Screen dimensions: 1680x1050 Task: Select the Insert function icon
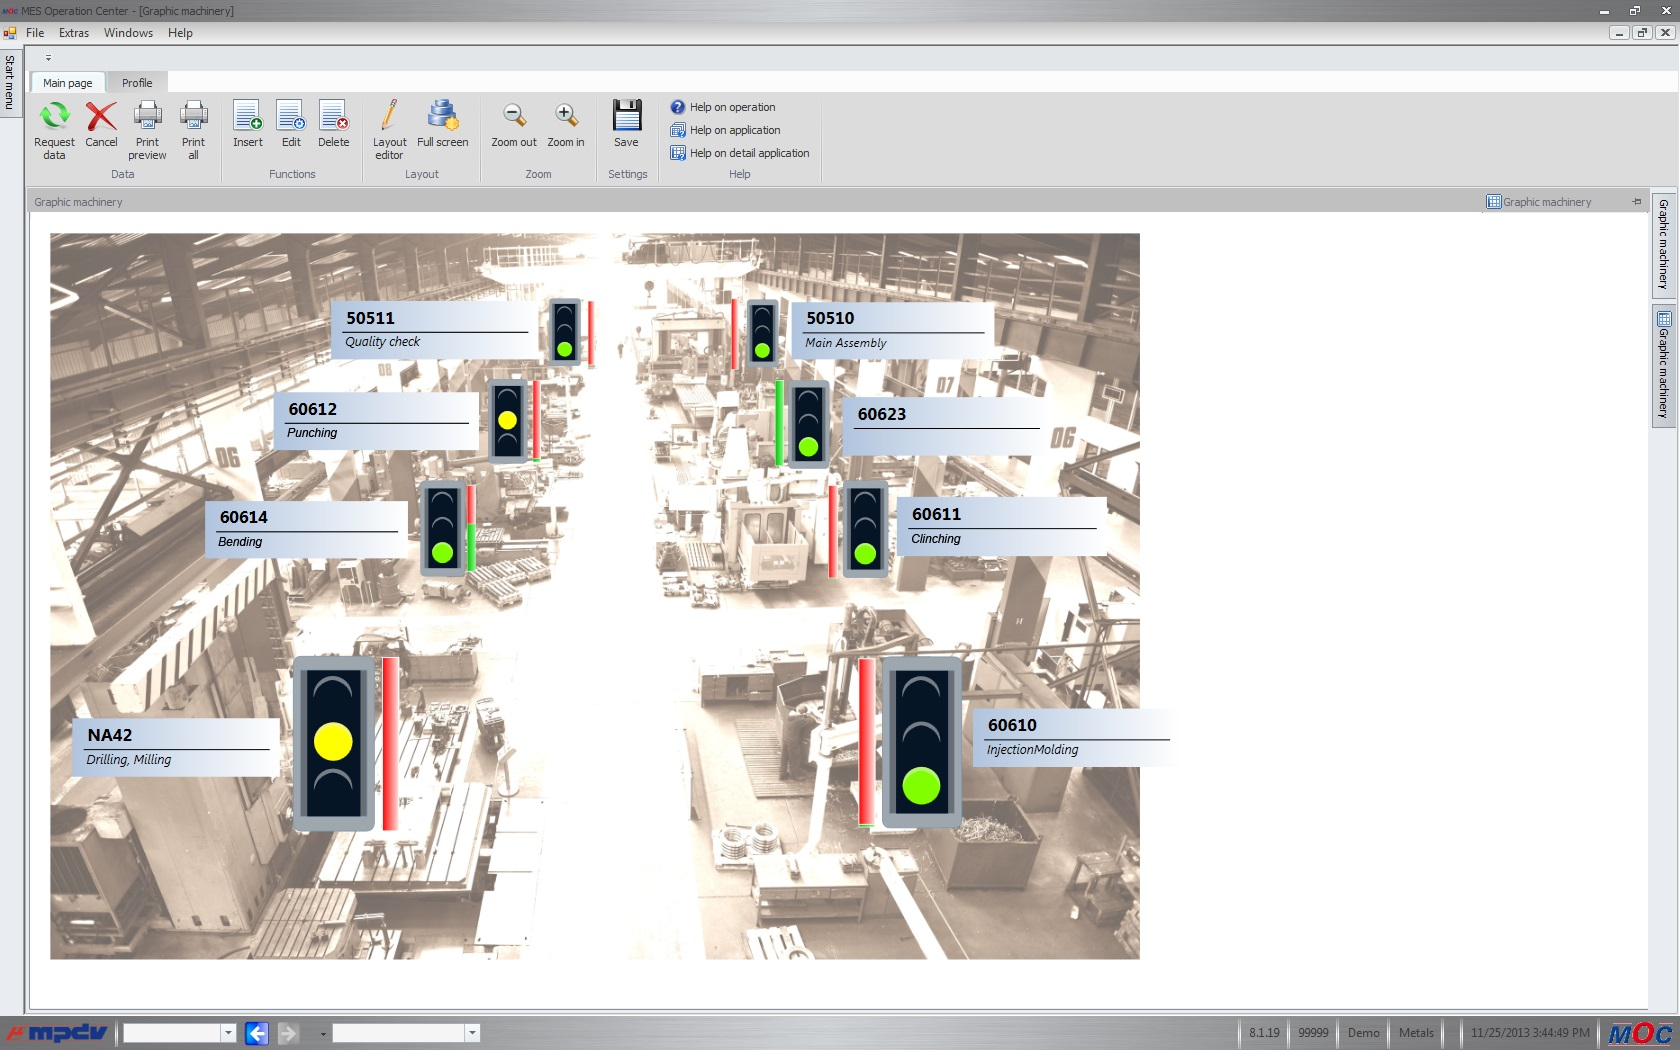tap(247, 122)
